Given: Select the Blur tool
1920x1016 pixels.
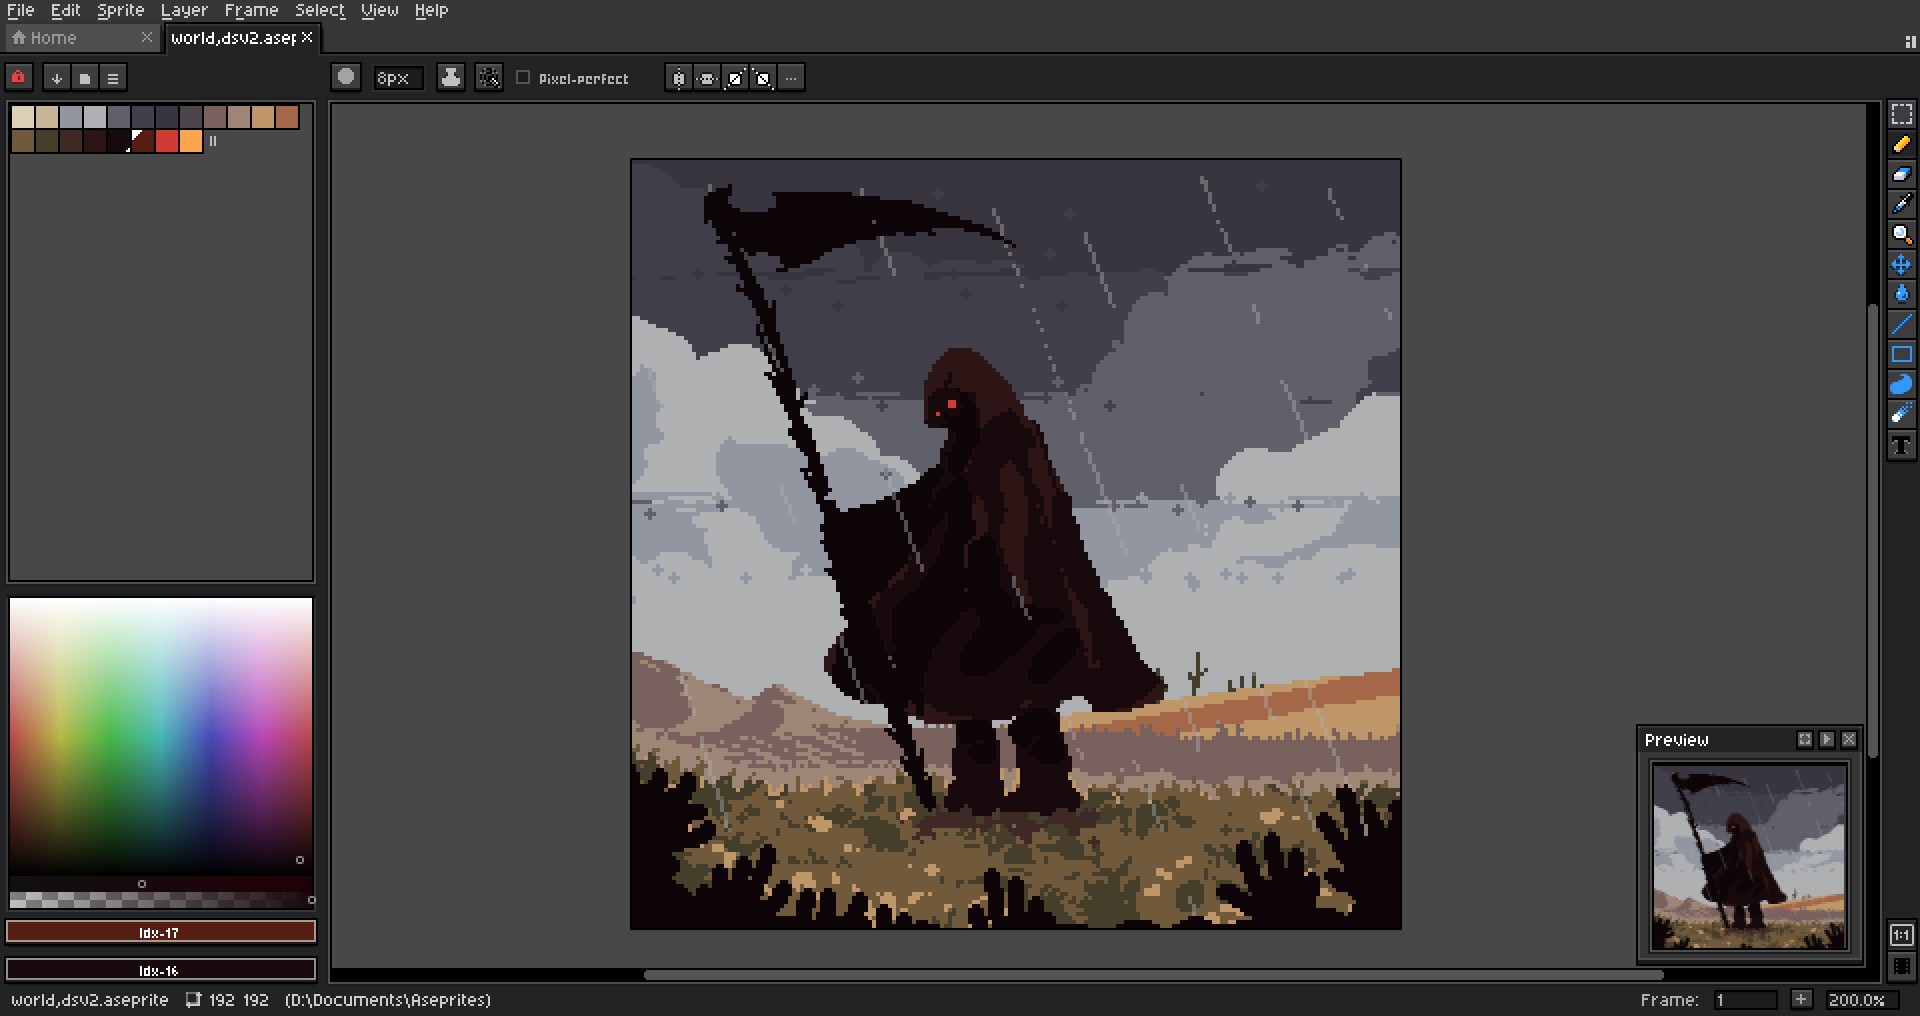Looking at the screenshot, I should pos(1901,414).
